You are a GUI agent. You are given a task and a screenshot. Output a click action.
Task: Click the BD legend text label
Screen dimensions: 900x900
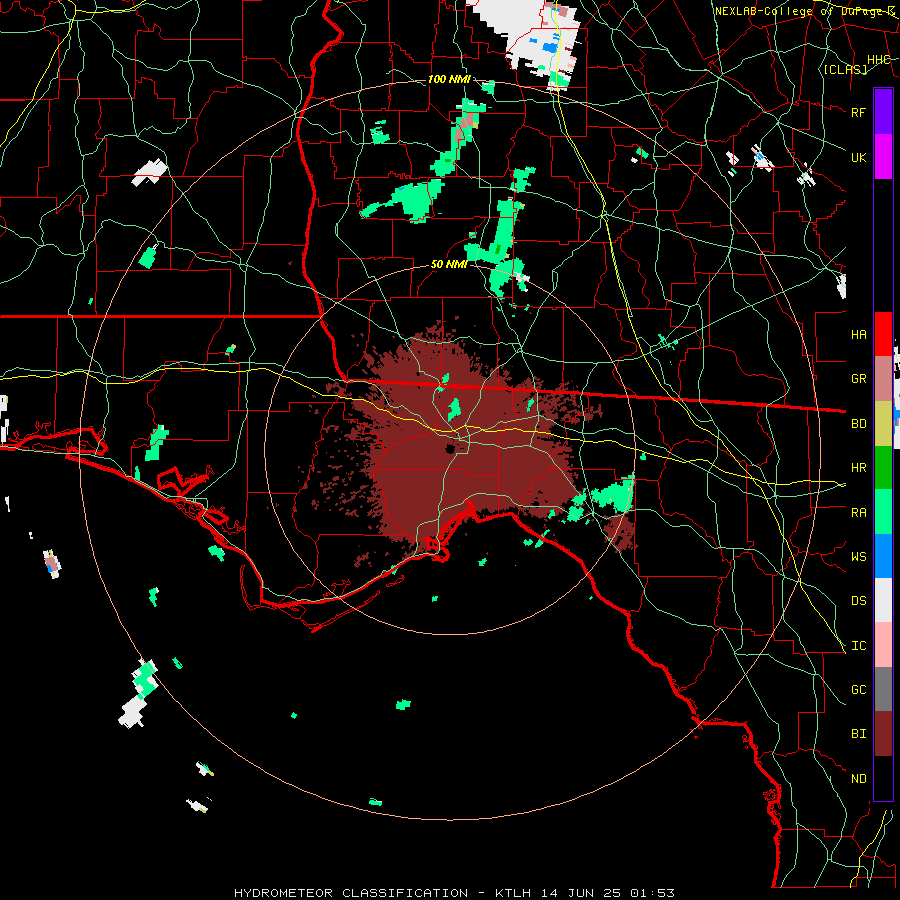pyautogui.click(x=858, y=423)
